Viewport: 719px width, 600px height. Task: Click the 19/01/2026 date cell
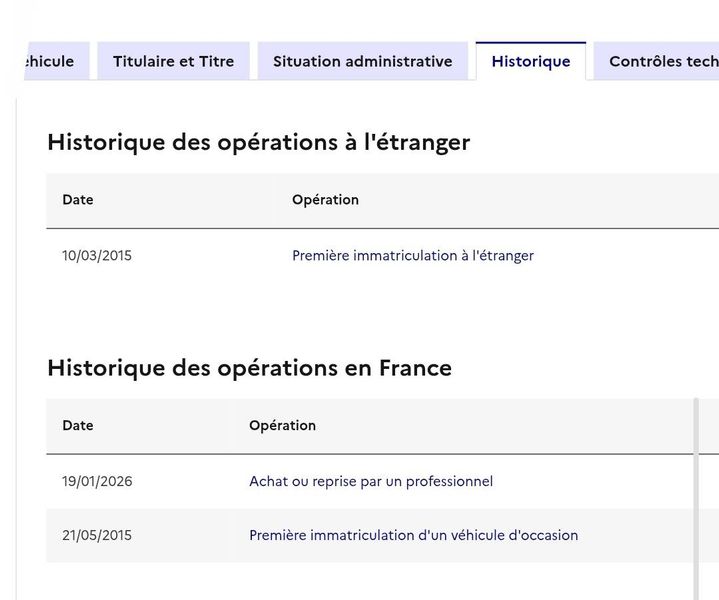pos(97,481)
